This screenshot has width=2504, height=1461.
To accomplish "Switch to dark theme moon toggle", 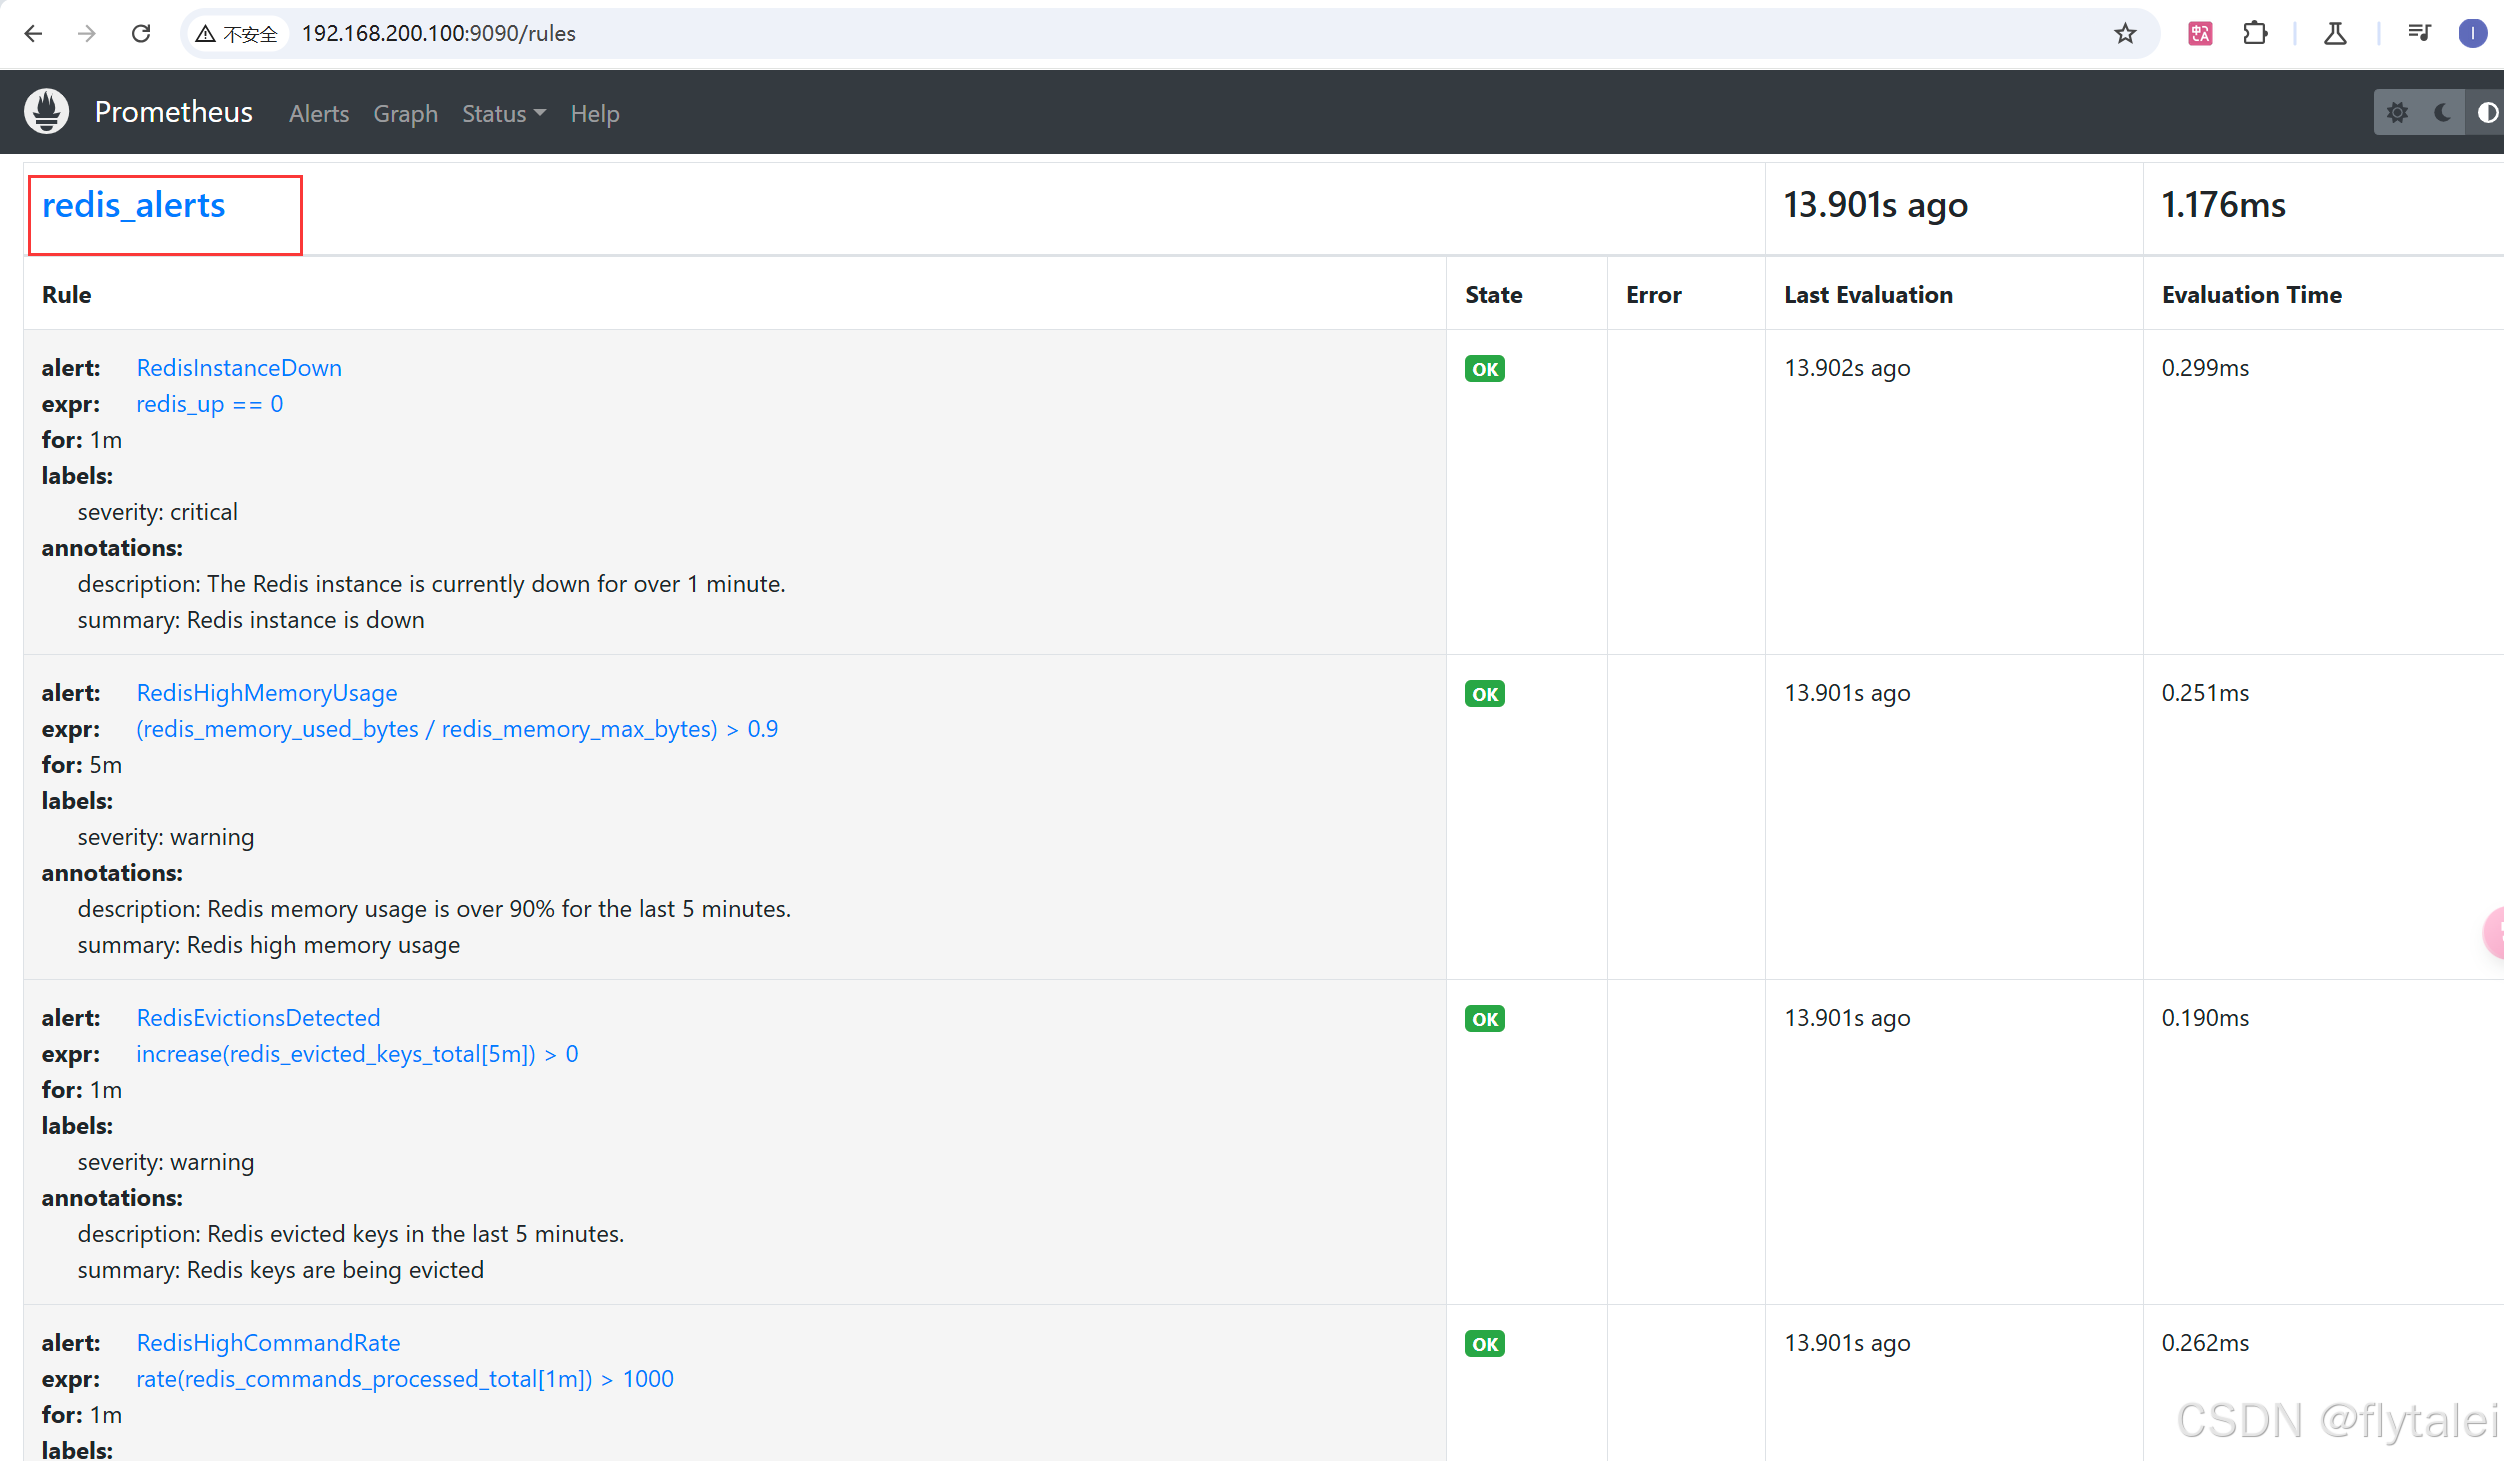I will pos(2442,112).
